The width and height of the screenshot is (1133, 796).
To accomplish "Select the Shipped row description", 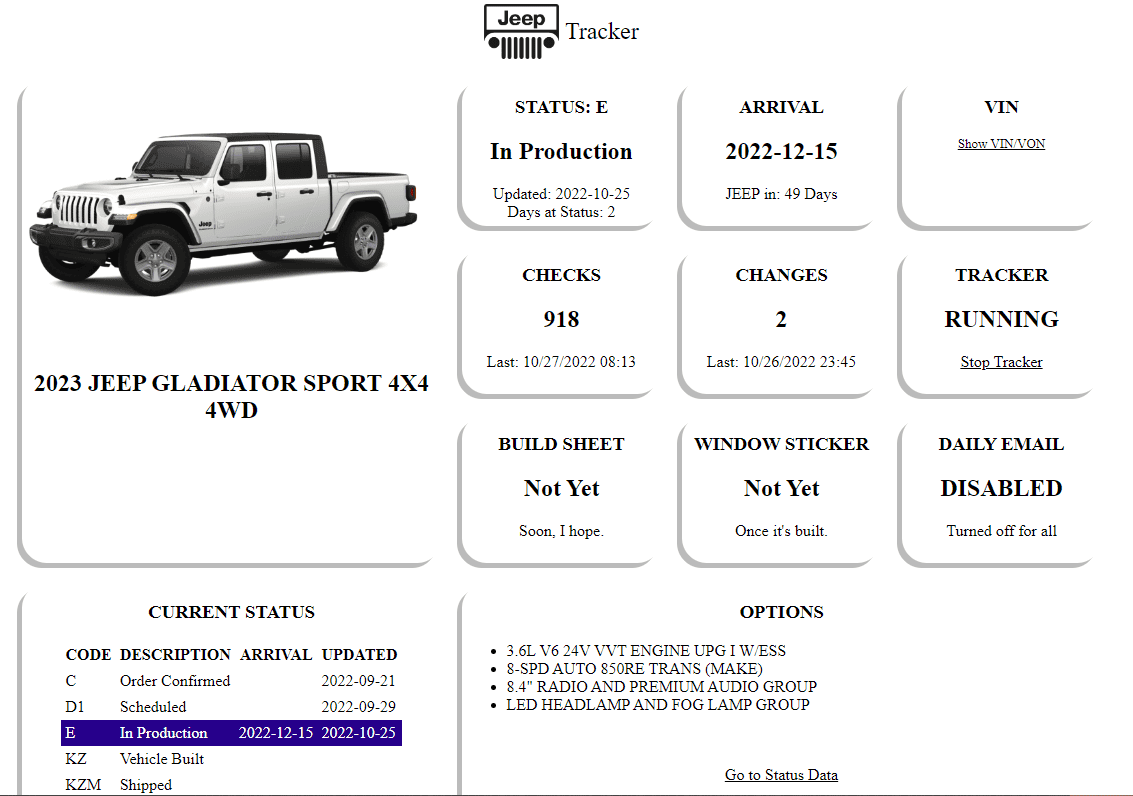I will point(145,784).
